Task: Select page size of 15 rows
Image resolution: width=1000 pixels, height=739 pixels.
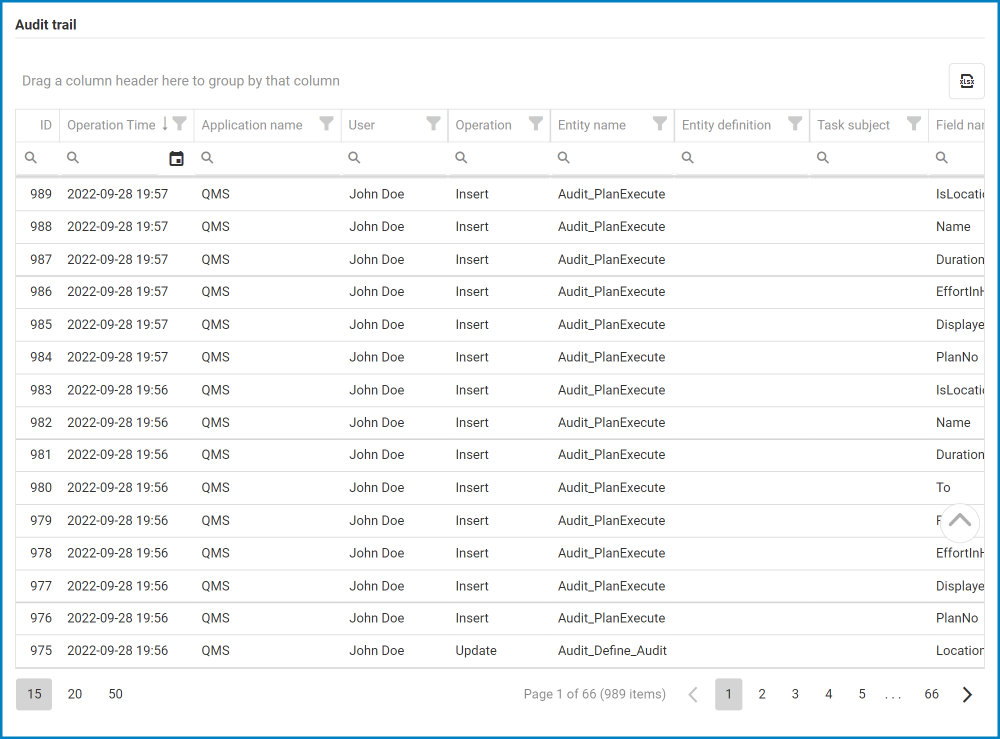Action: (x=34, y=694)
